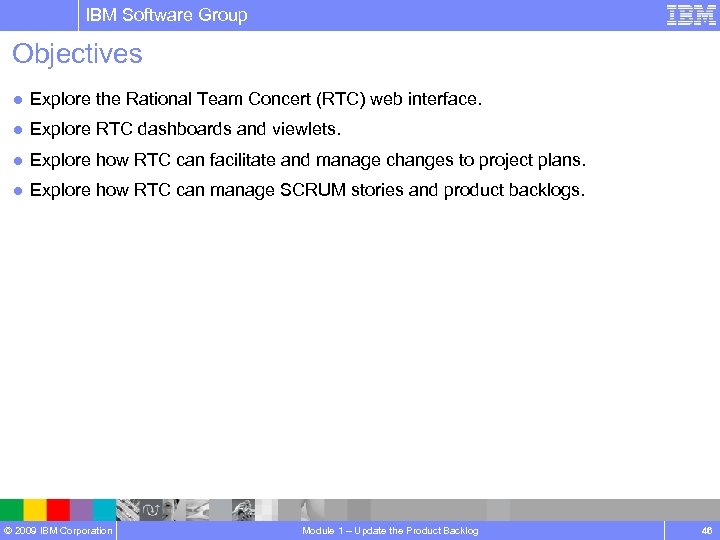This screenshot has height=540, width=720.
Task: Click the bullet about RTC web interface
Action: point(256,99)
